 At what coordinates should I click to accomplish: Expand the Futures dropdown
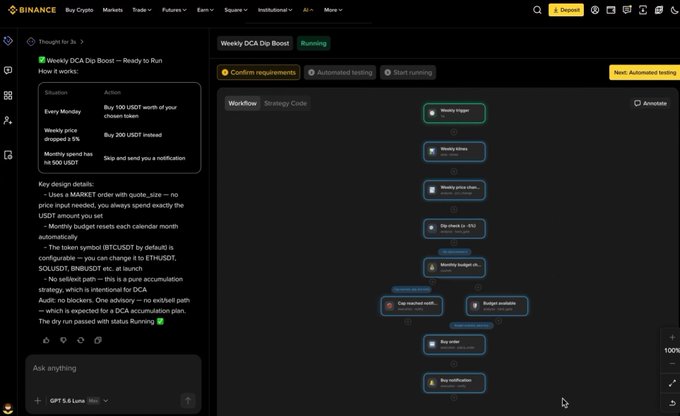pos(174,10)
